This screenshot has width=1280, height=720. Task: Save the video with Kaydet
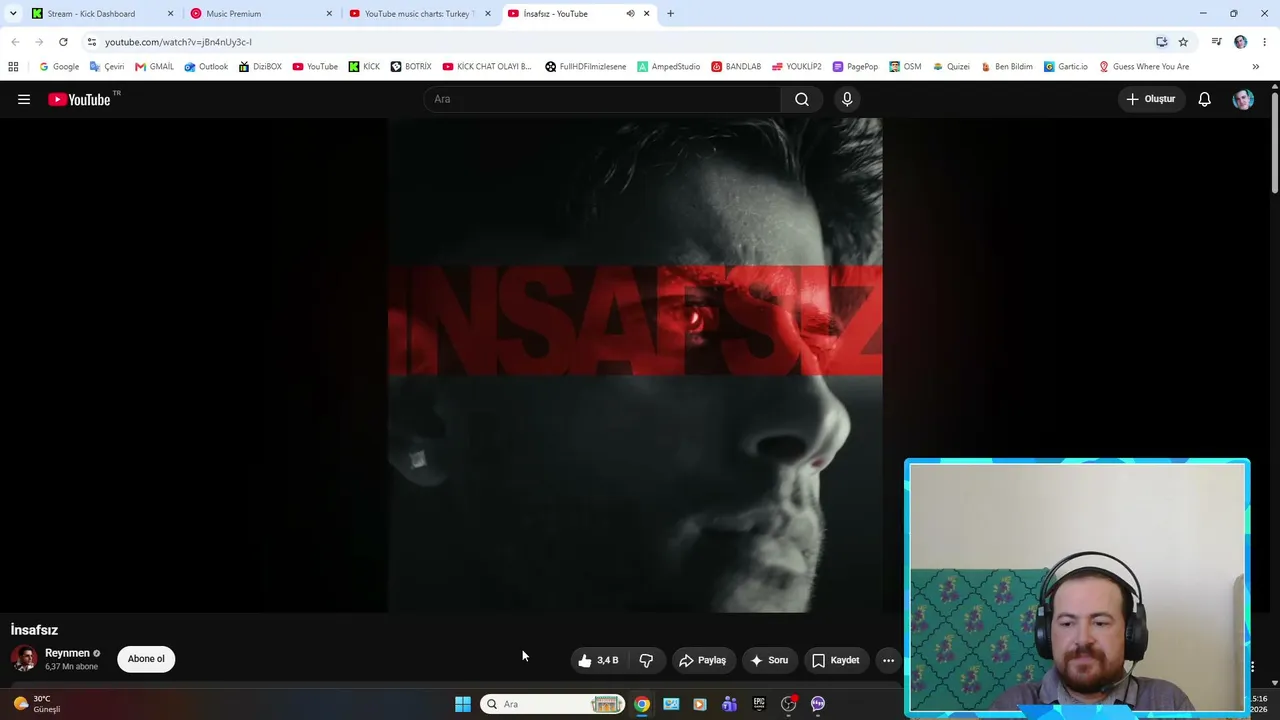[835, 660]
